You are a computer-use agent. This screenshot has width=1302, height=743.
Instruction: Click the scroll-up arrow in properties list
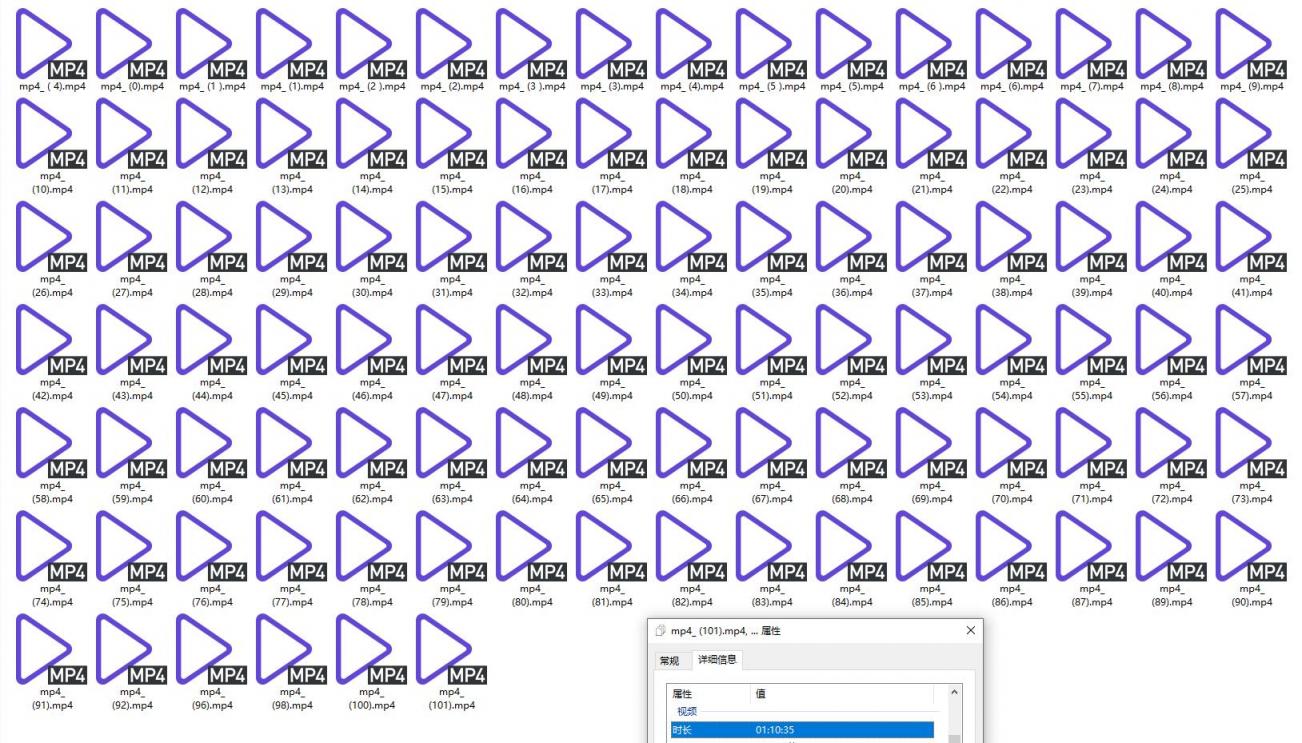(x=954, y=693)
